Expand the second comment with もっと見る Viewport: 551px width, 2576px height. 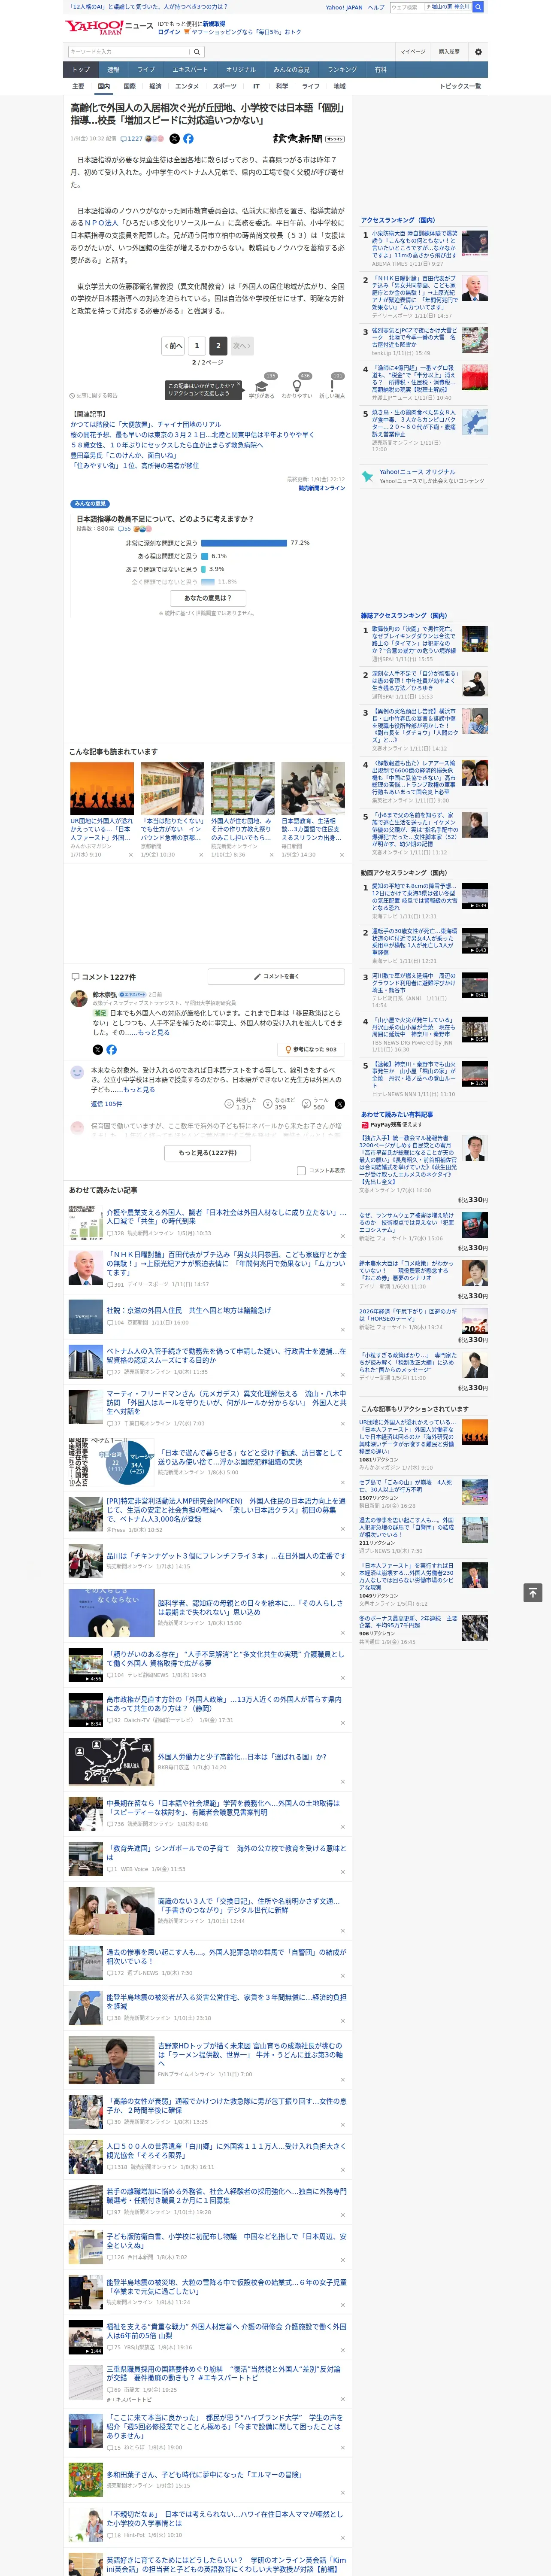click(140, 1089)
